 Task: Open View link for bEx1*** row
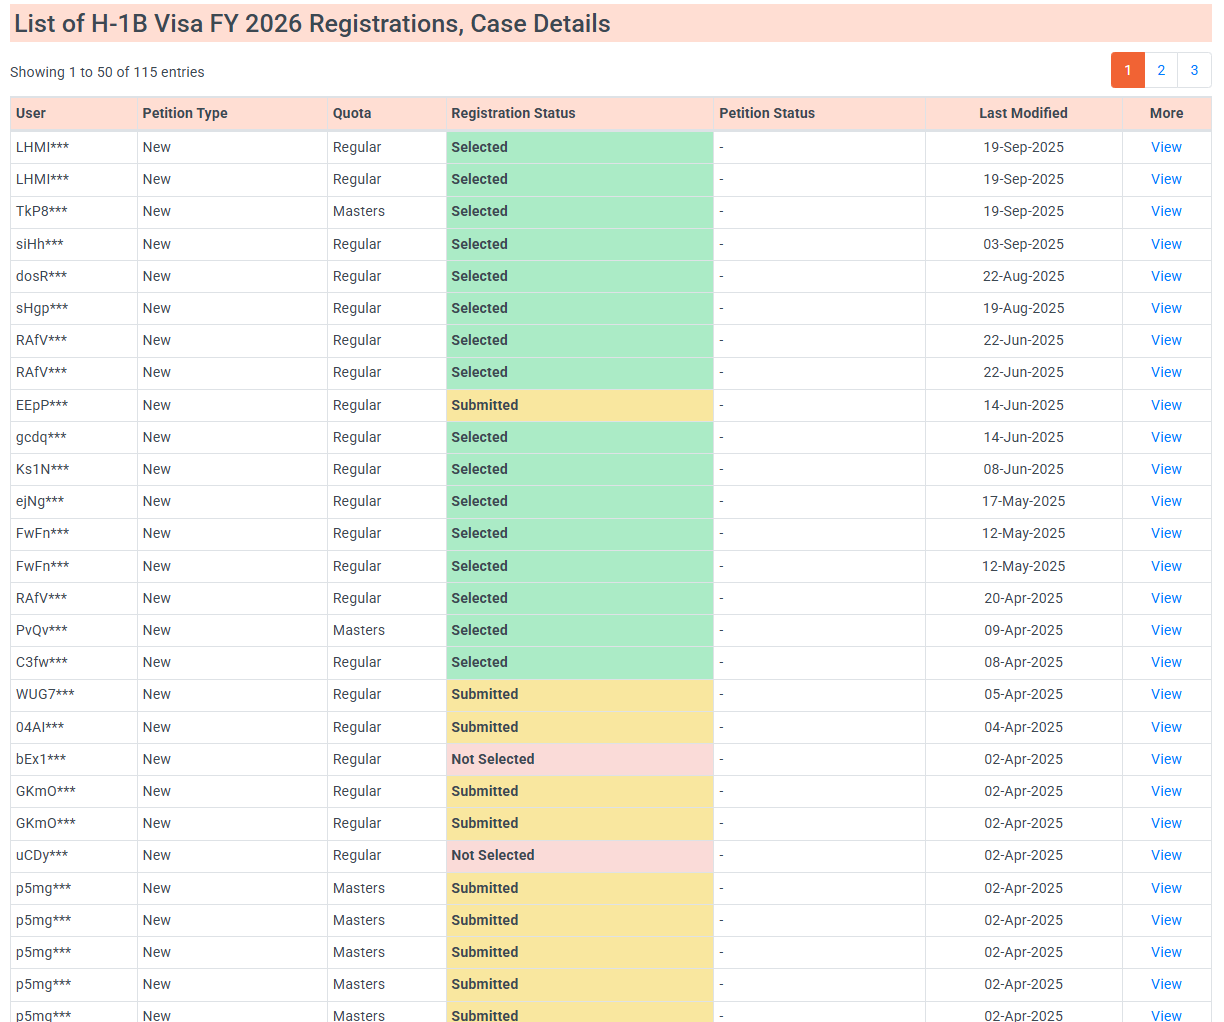tap(1166, 759)
